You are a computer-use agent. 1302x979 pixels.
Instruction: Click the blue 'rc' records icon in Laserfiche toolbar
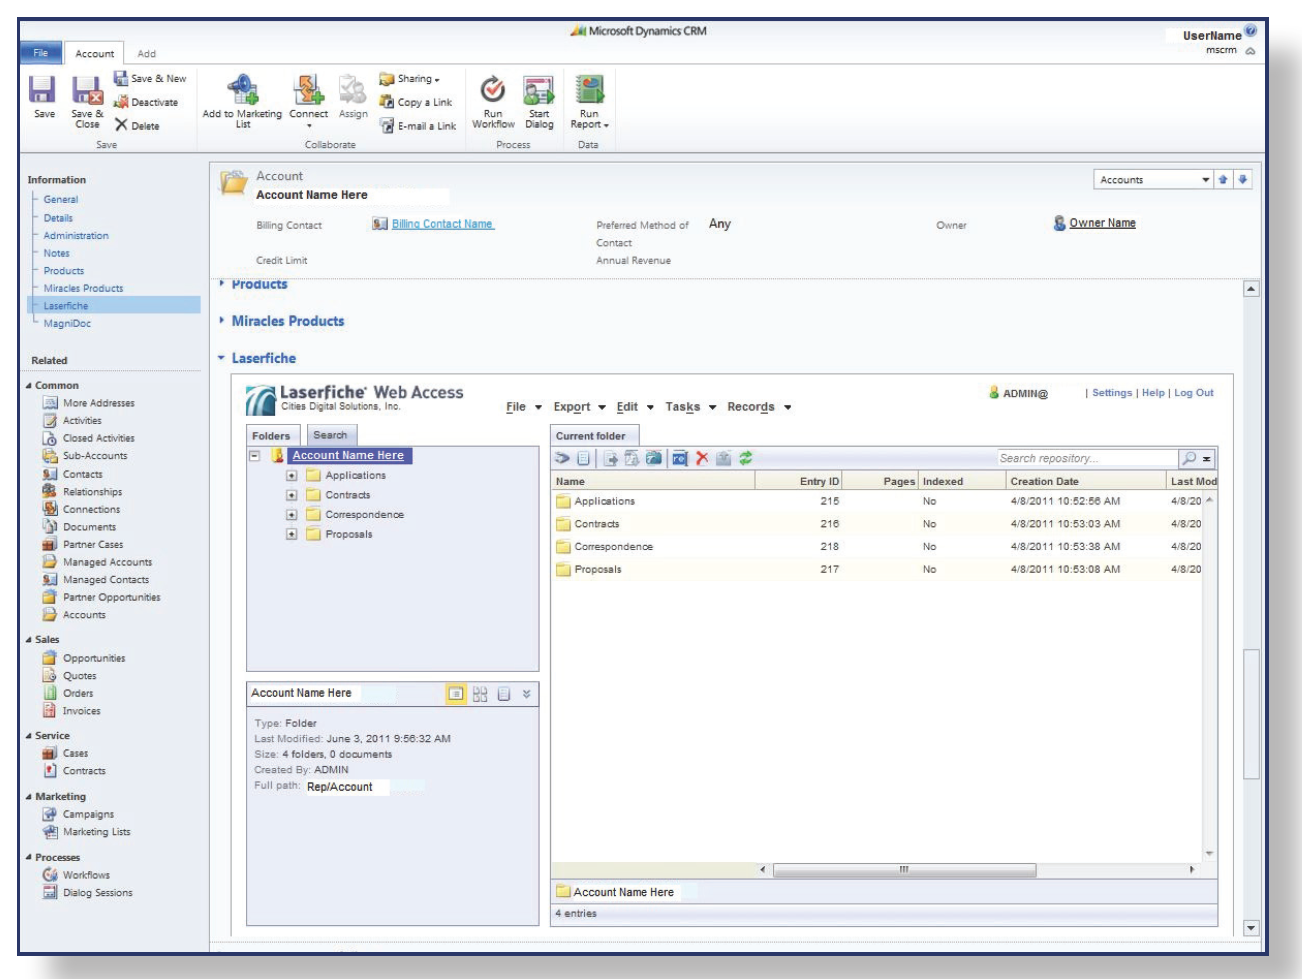click(680, 458)
